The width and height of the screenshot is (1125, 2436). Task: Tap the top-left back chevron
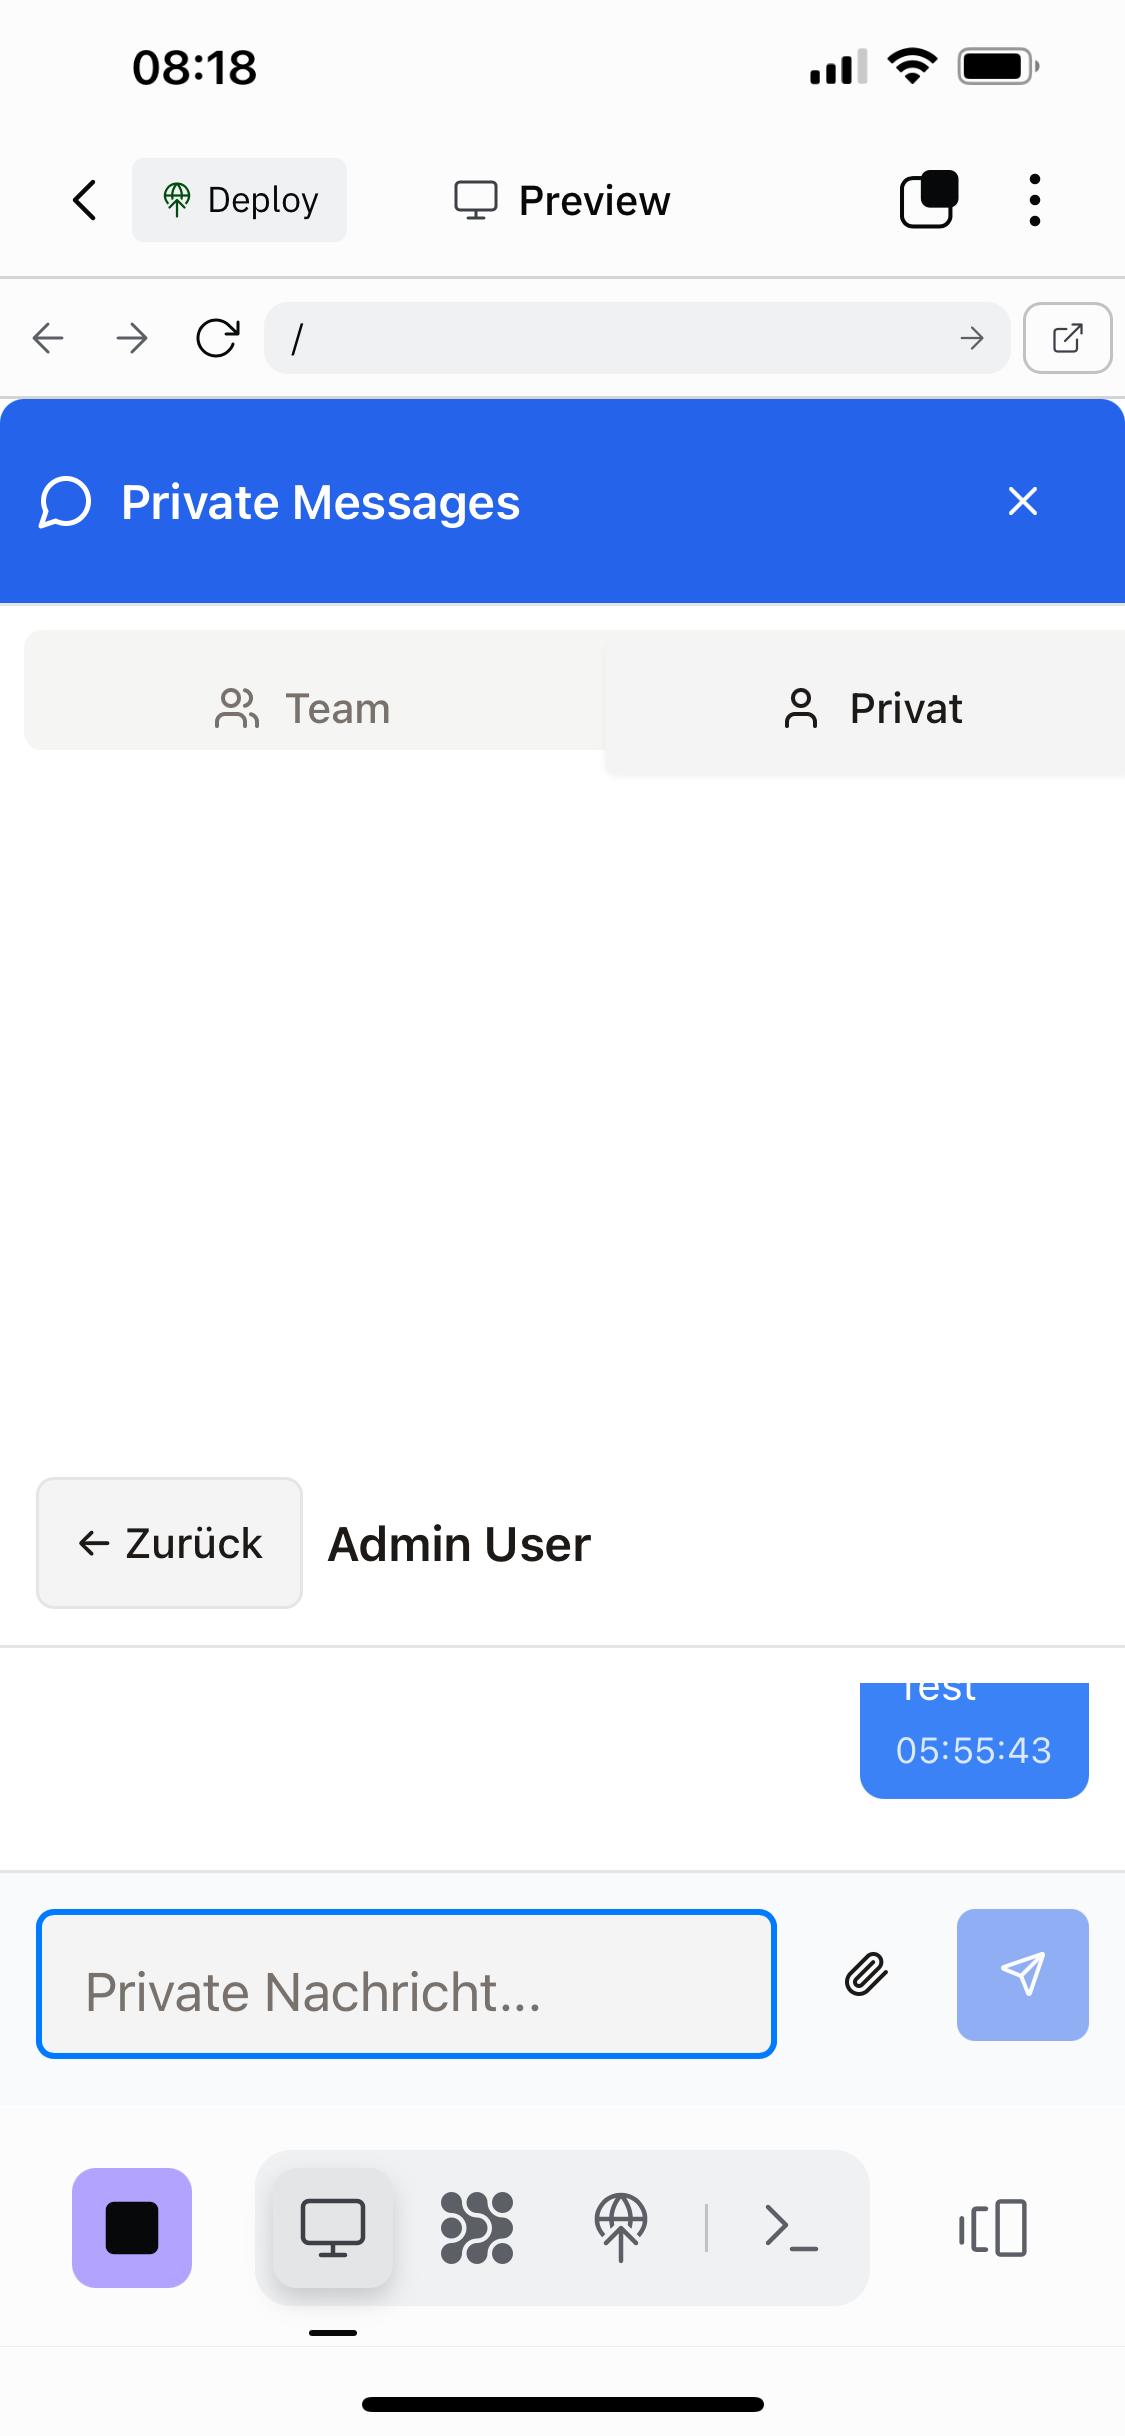[x=86, y=200]
